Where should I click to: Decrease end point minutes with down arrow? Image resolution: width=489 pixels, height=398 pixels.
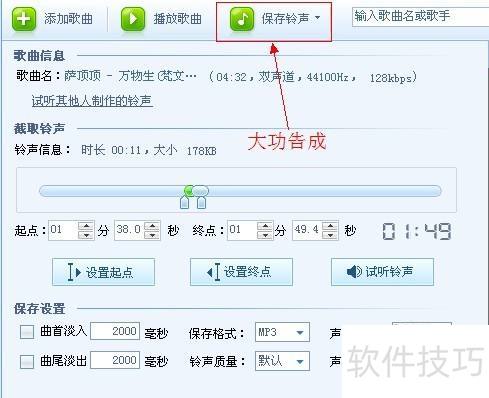[x=265, y=235]
